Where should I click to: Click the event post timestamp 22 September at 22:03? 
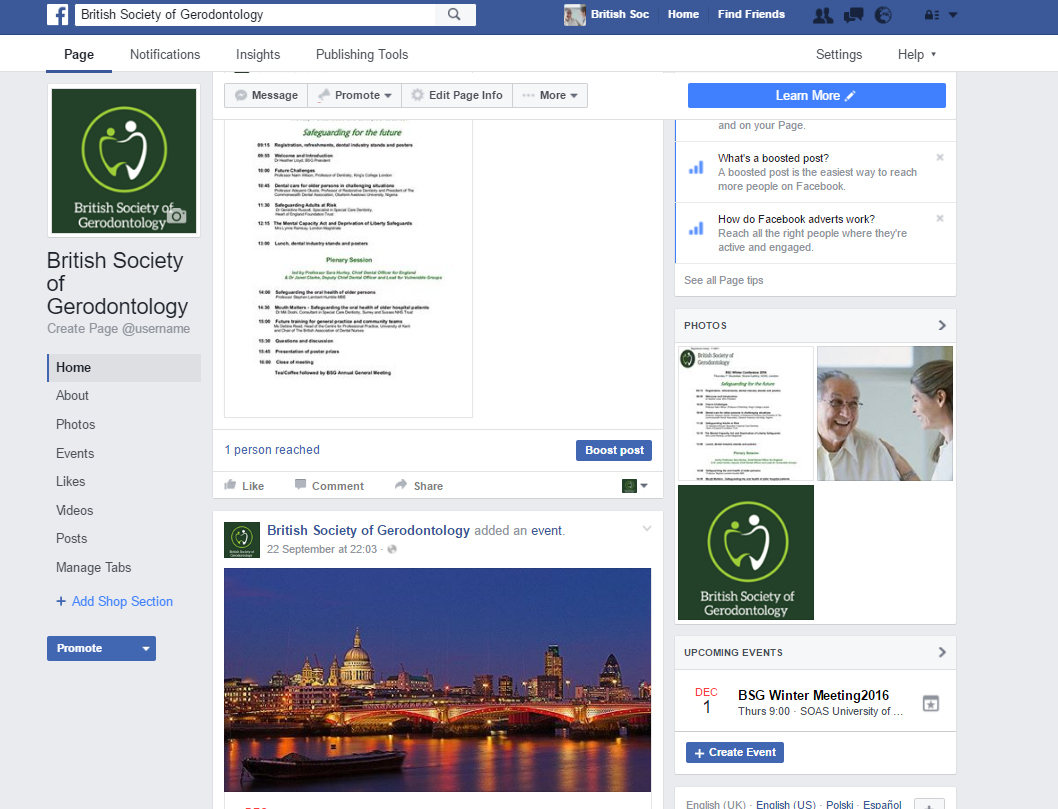tap(322, 549)
